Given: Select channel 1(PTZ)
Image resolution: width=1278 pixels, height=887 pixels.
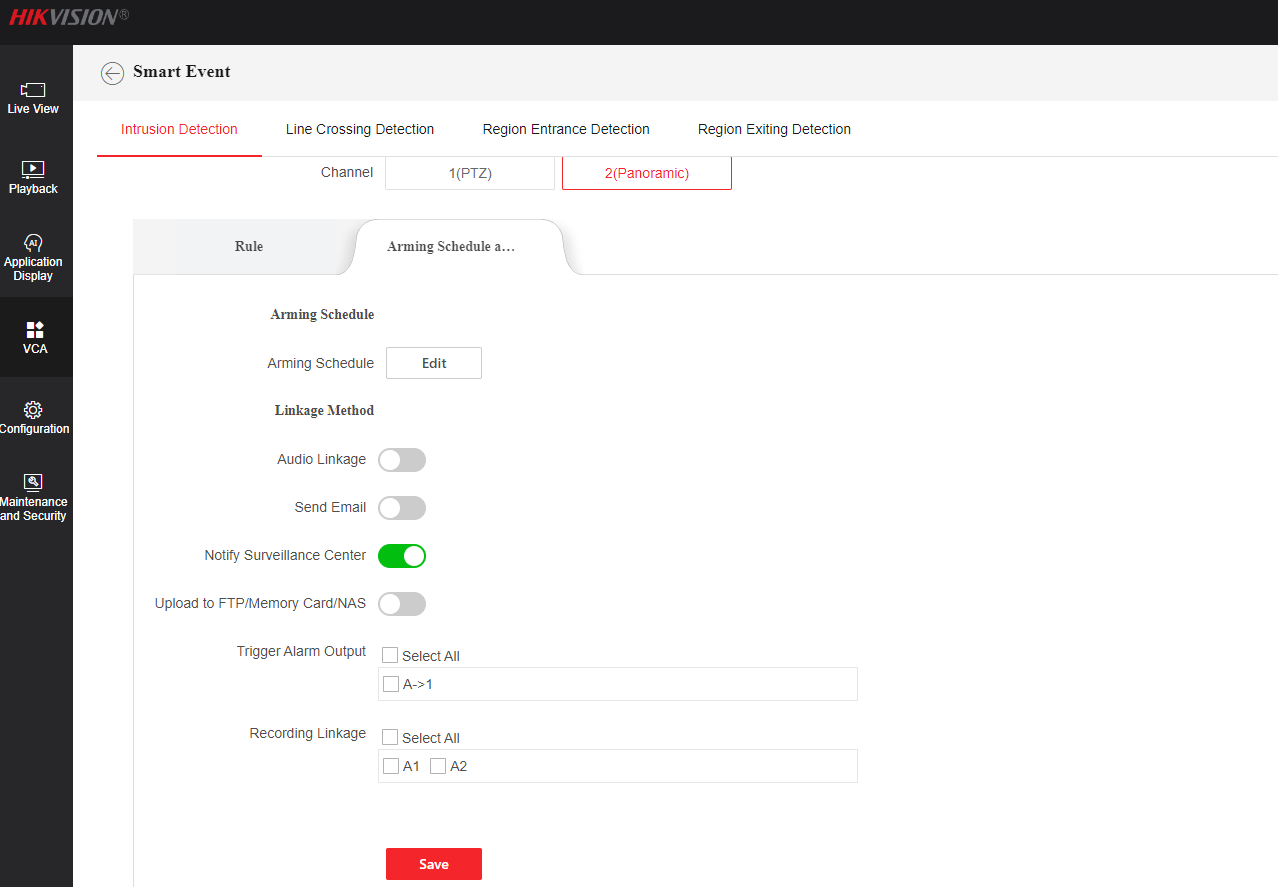Looking at the screenshot, I should point(470,173).
